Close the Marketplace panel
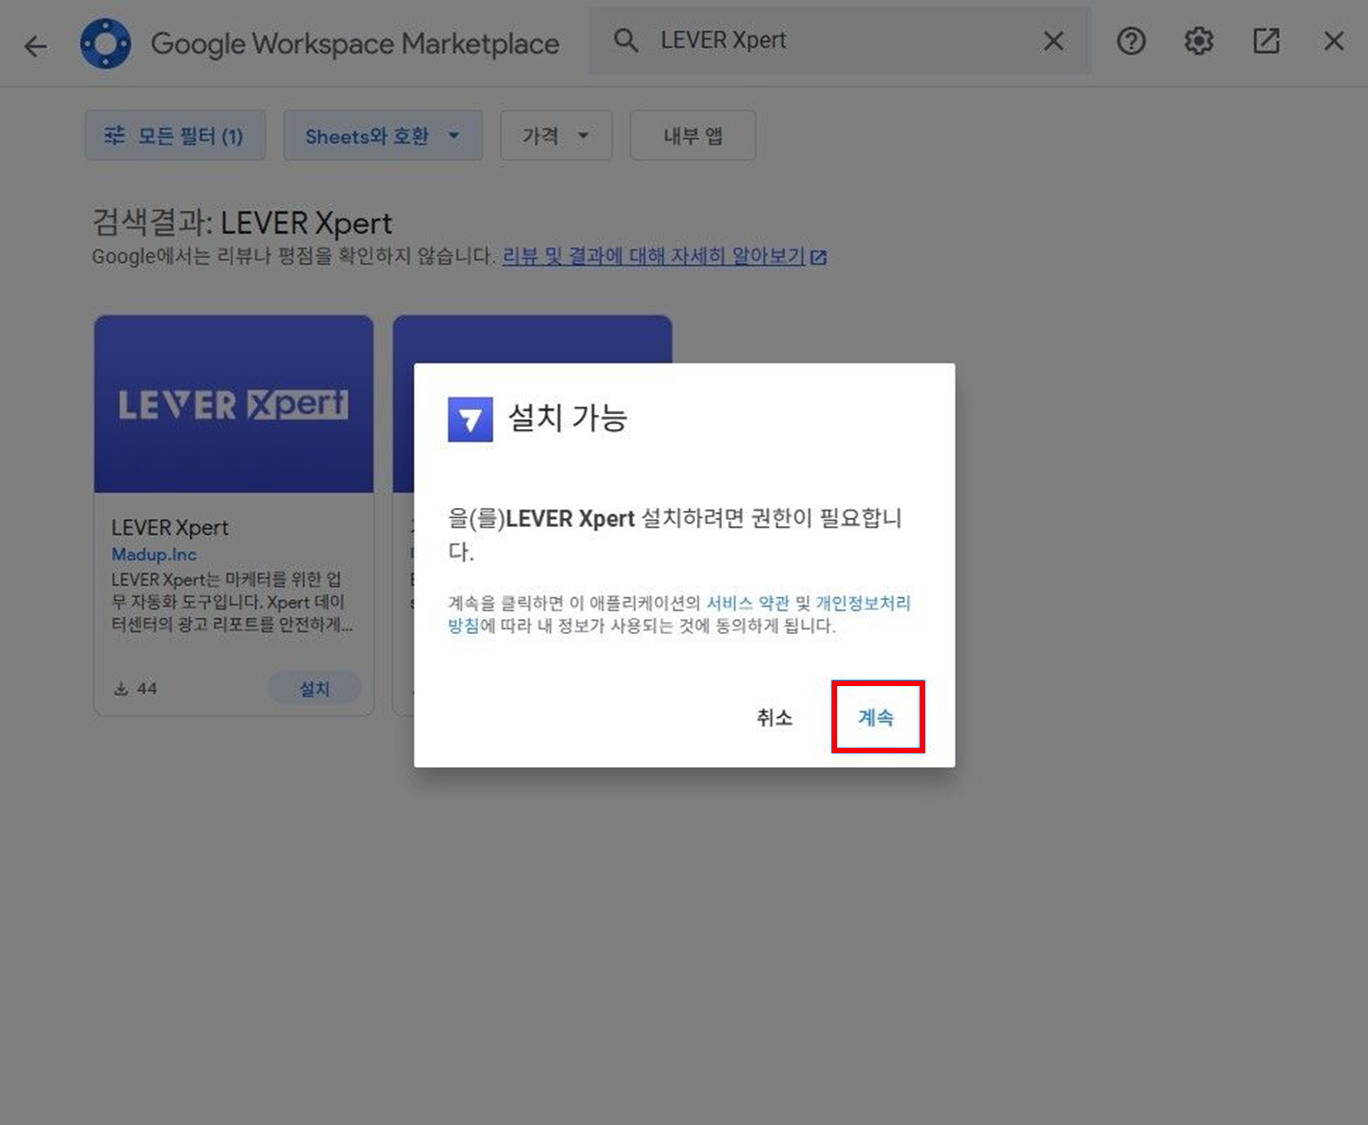Image resolution: width=1368 pixels, height=1125 pixels. tap(1333, 41)
